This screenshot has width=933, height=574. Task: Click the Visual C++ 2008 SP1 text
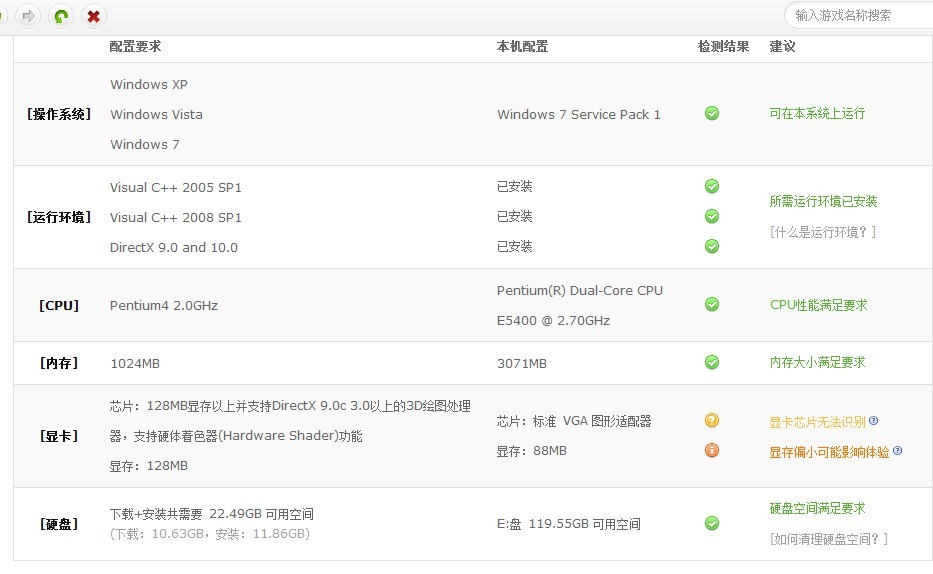coord(176,218)
